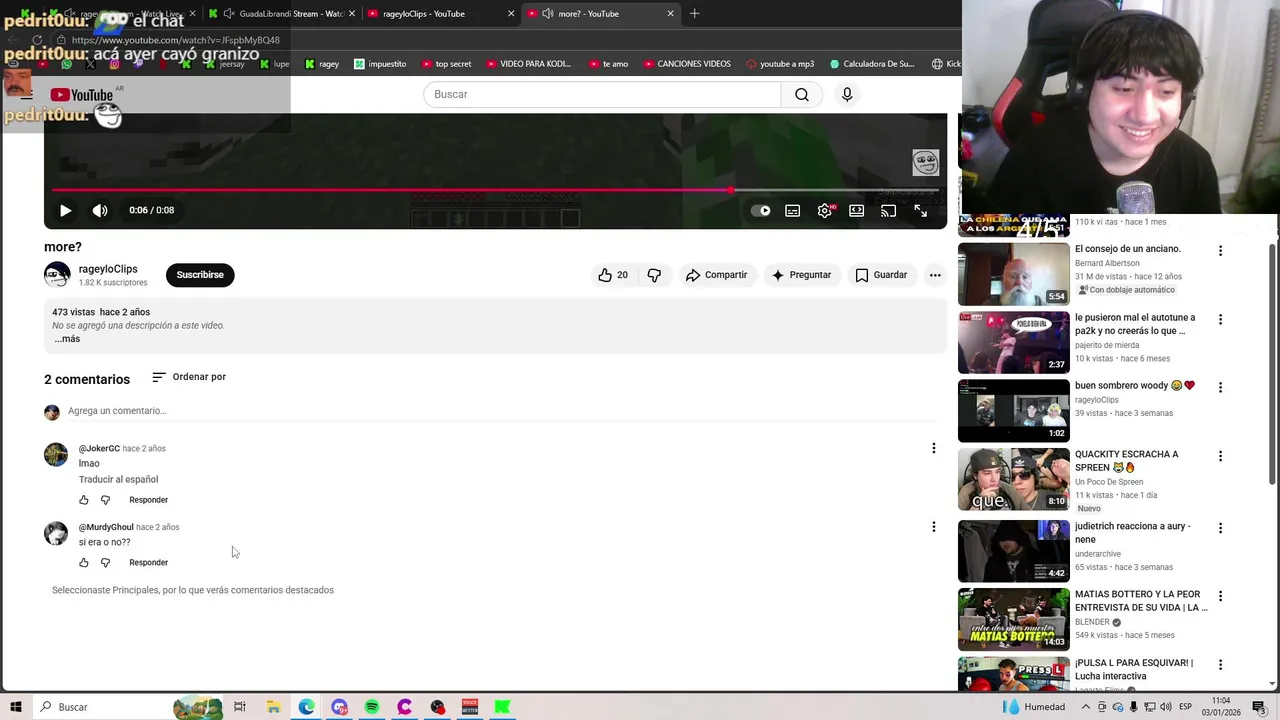
Task: Open options for buen sombrero woody video
Action: pyautogui.click(x=1220, y=388)
